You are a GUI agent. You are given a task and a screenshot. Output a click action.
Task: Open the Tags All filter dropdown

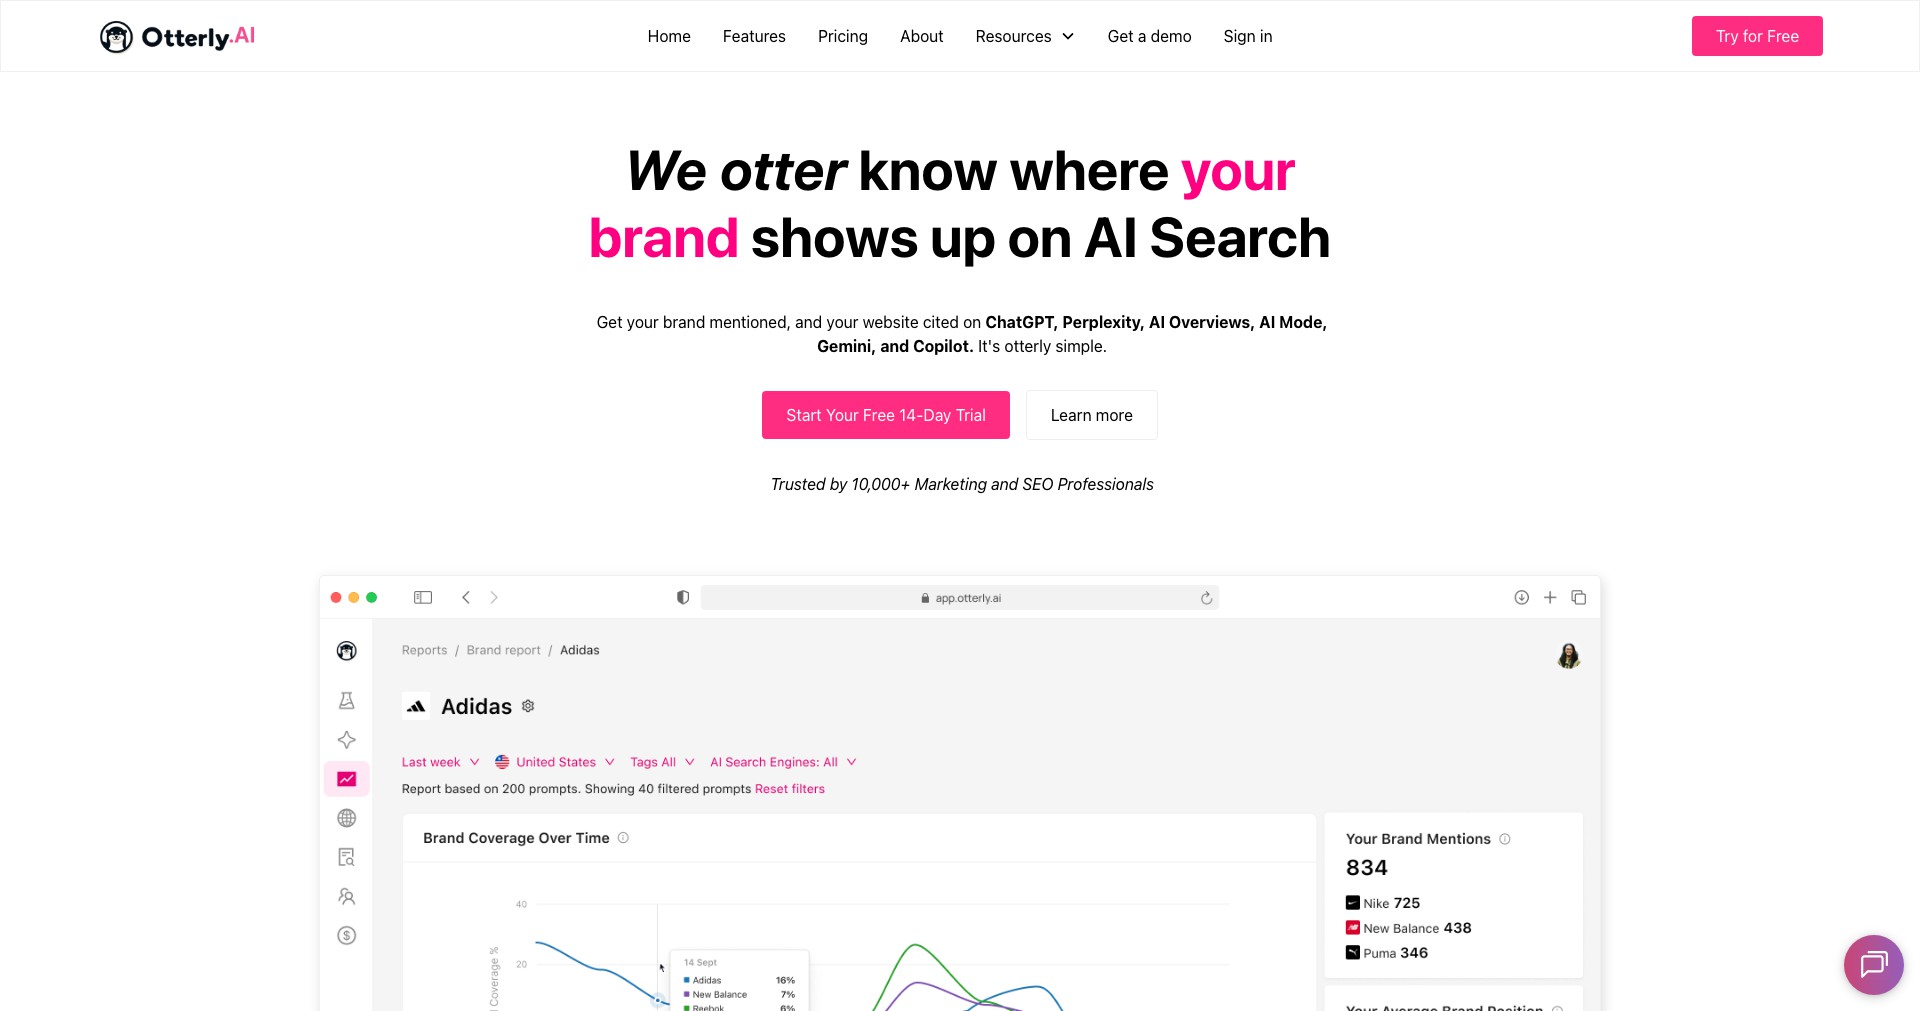[662, 762]
